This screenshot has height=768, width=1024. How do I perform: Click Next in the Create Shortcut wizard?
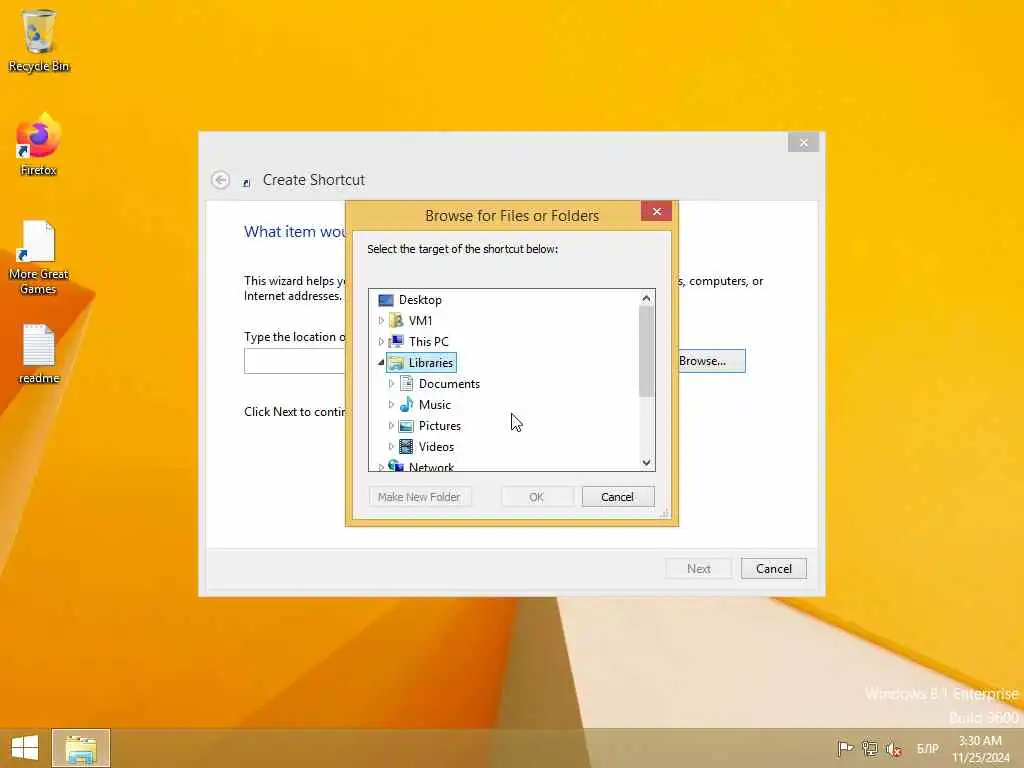699,569
